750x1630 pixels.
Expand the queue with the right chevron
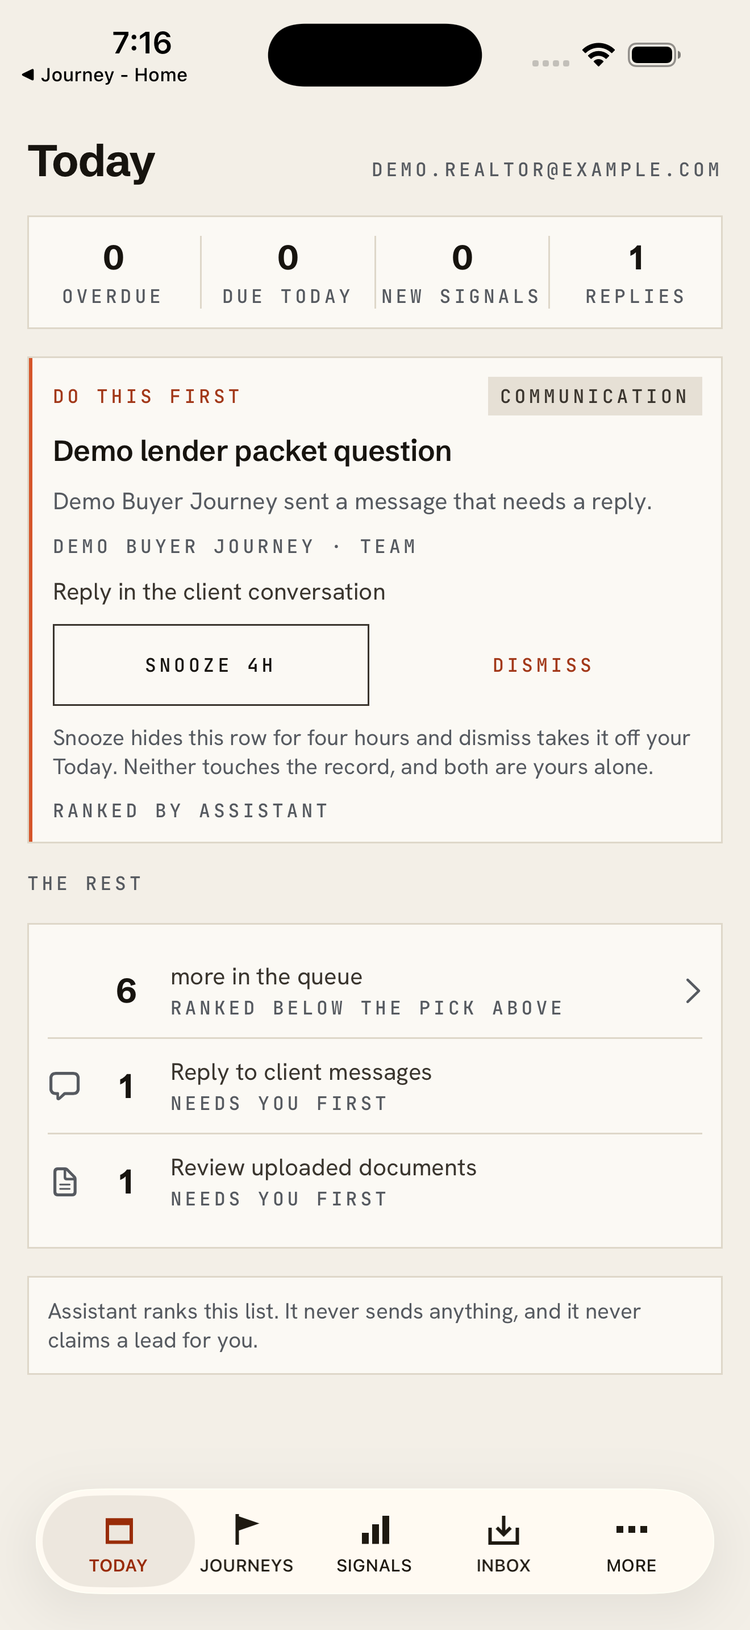[692, 991]
